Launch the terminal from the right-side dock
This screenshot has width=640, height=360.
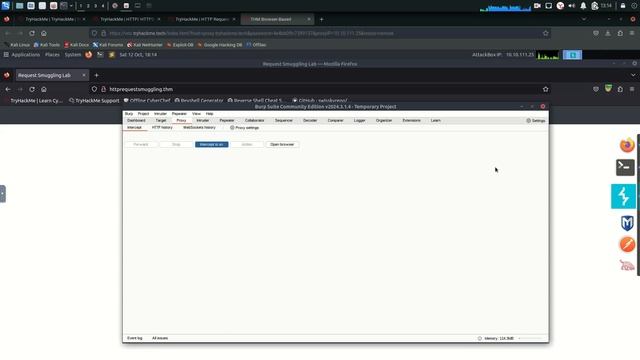[625, 167]
